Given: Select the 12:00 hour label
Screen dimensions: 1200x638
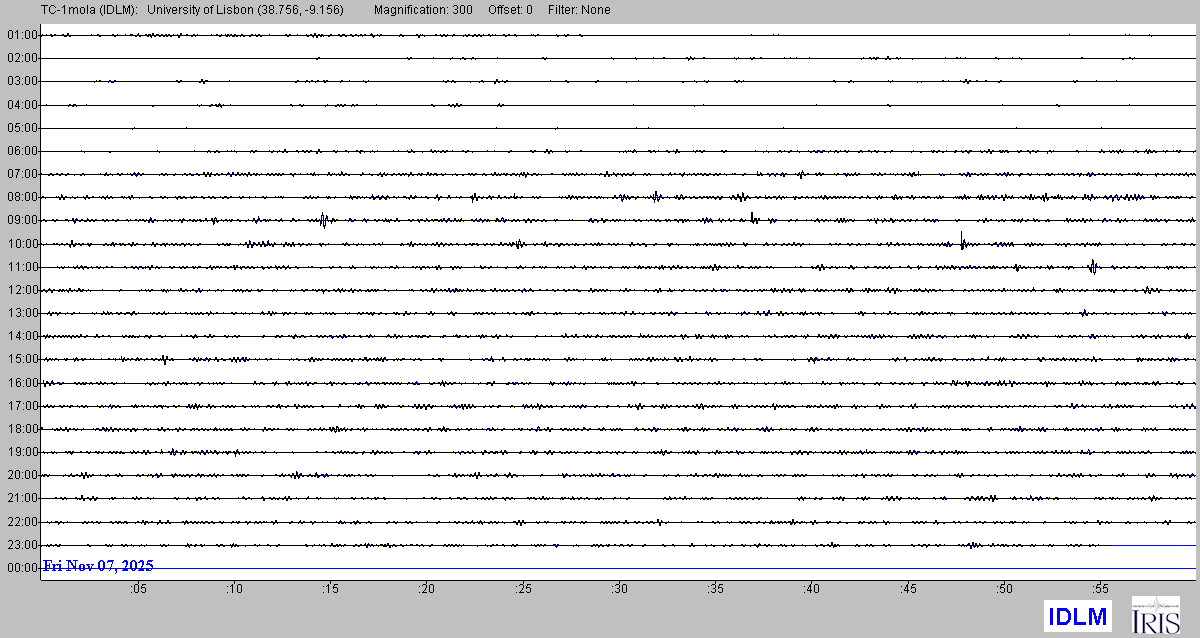Looking at the screenshot, I should pyautogui.click(x=22, y=290).
